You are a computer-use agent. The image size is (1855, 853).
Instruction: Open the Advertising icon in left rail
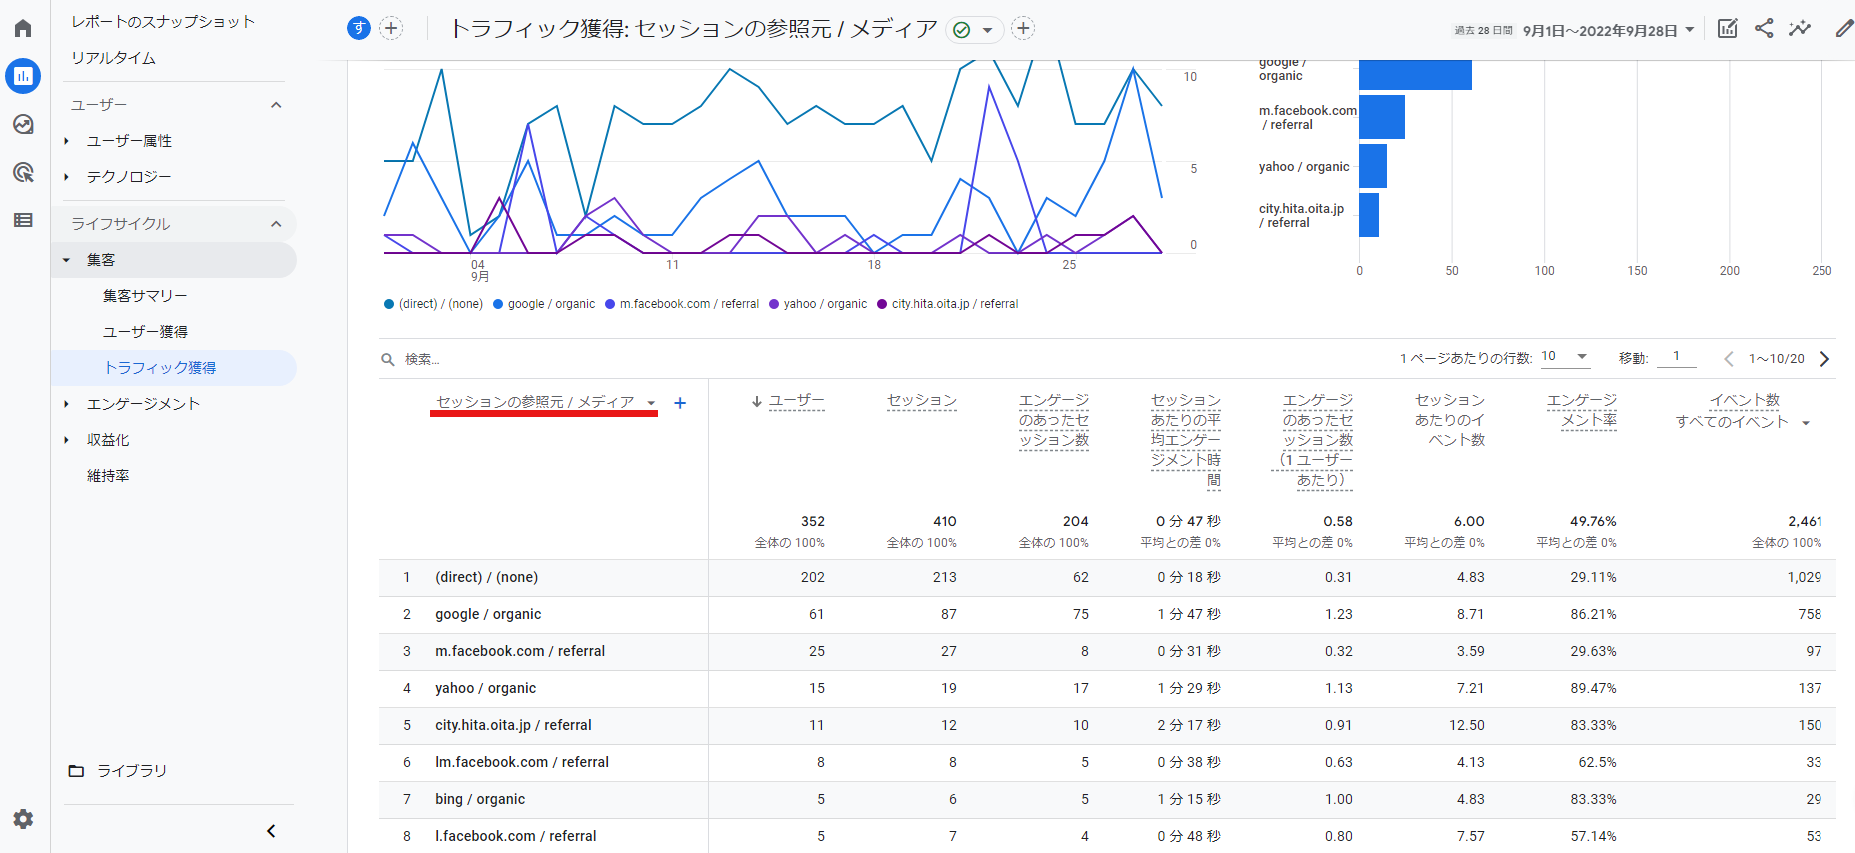point(23,172)
